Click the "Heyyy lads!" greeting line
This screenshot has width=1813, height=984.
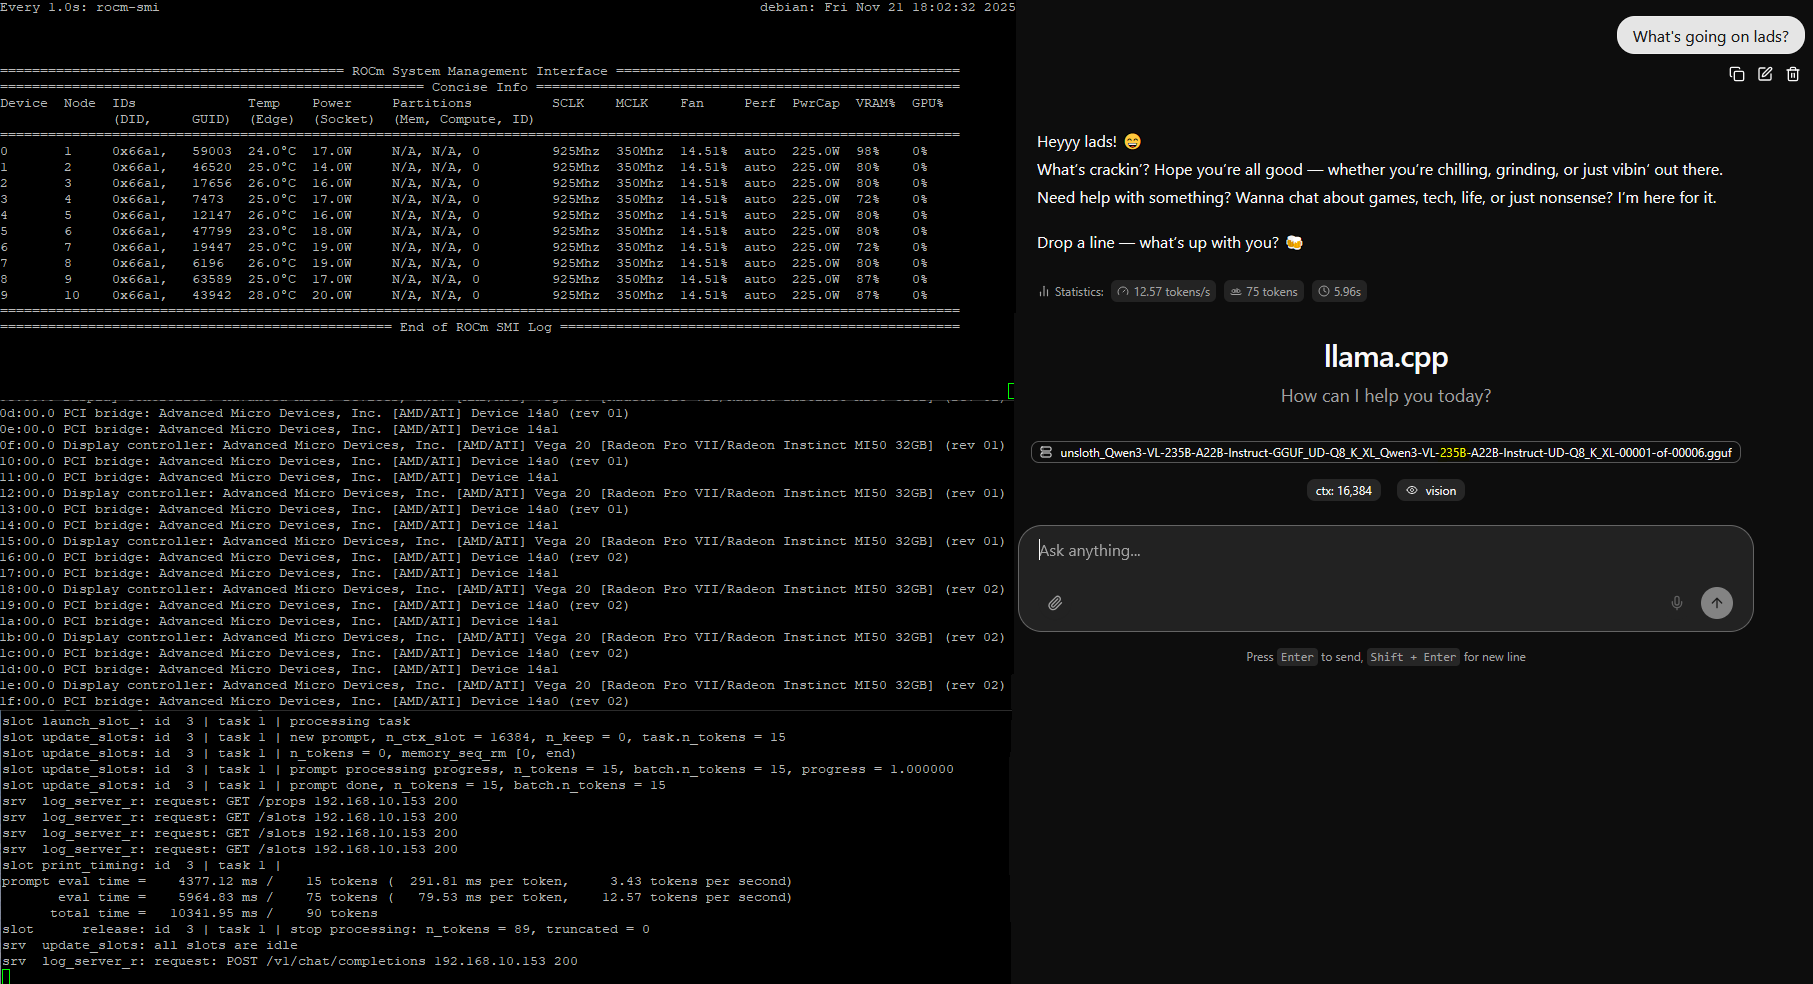coord(1089,142)
